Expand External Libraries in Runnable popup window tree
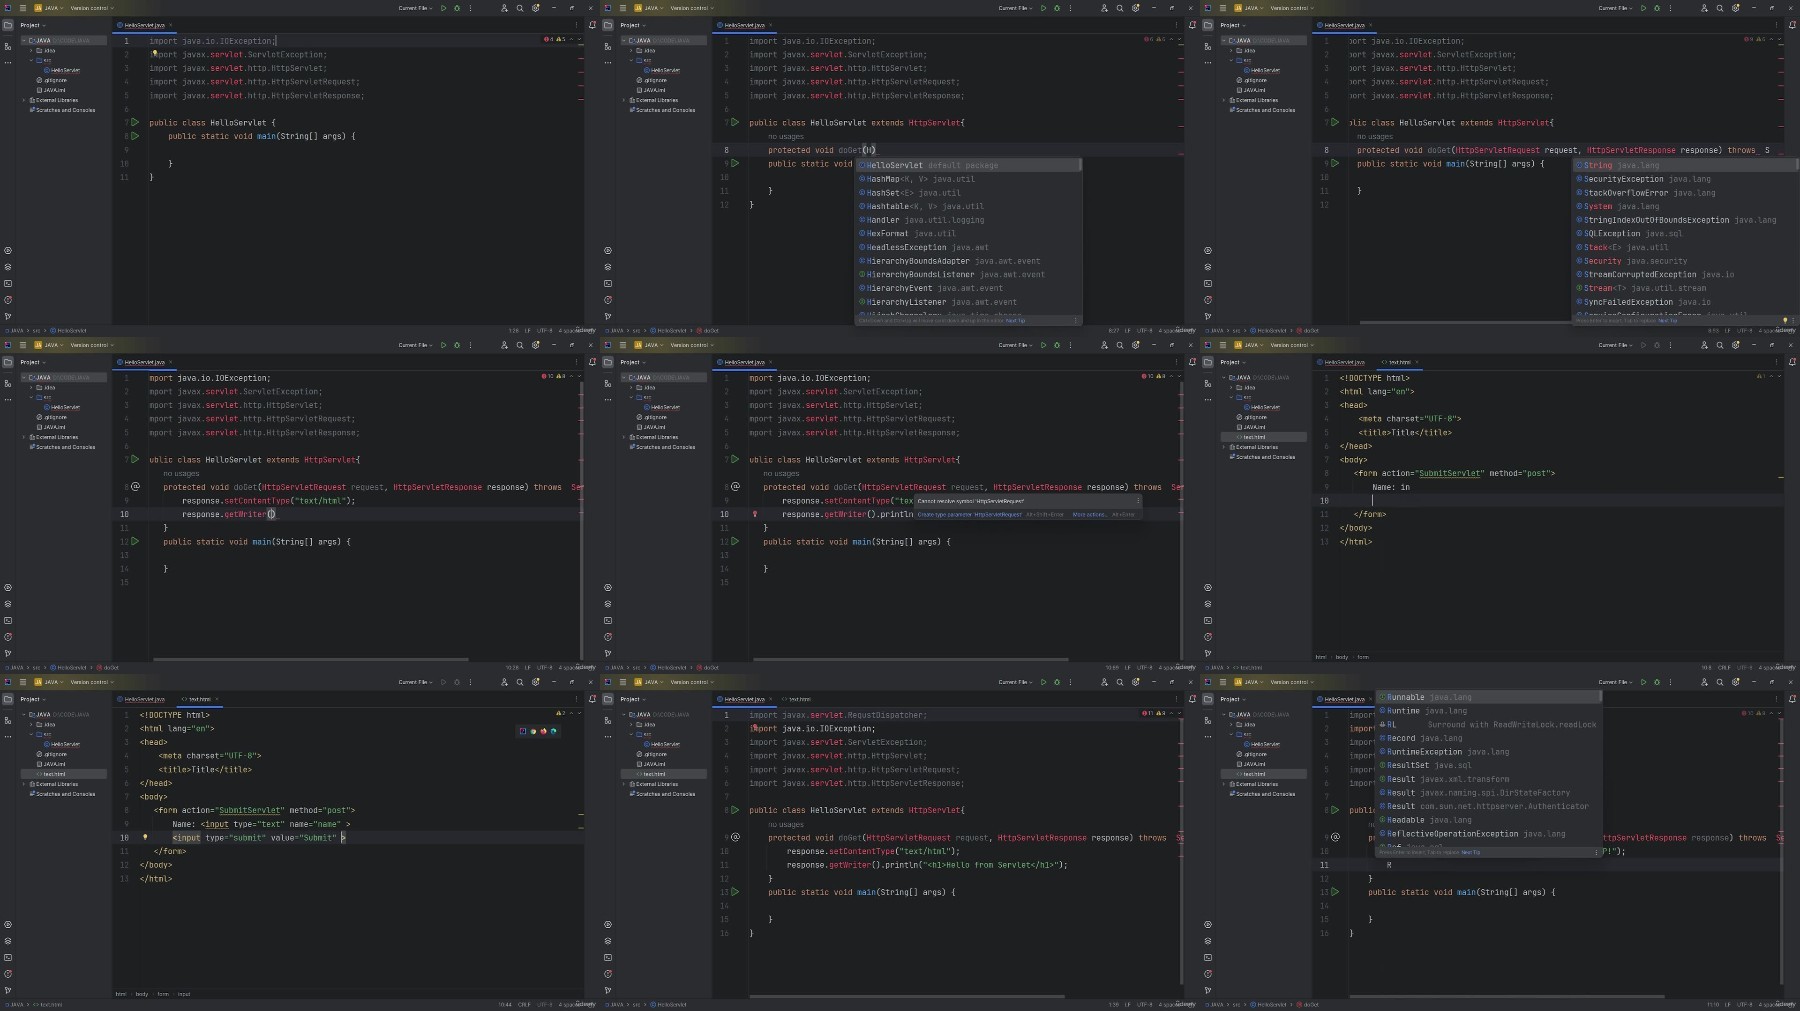Viewport: 1800px width, 1011px height. [x=1224, y=784]
